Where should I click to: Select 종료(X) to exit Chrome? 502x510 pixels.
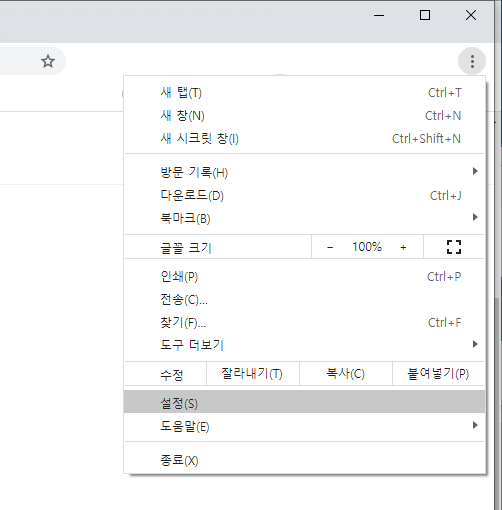(x=304, y=461)
